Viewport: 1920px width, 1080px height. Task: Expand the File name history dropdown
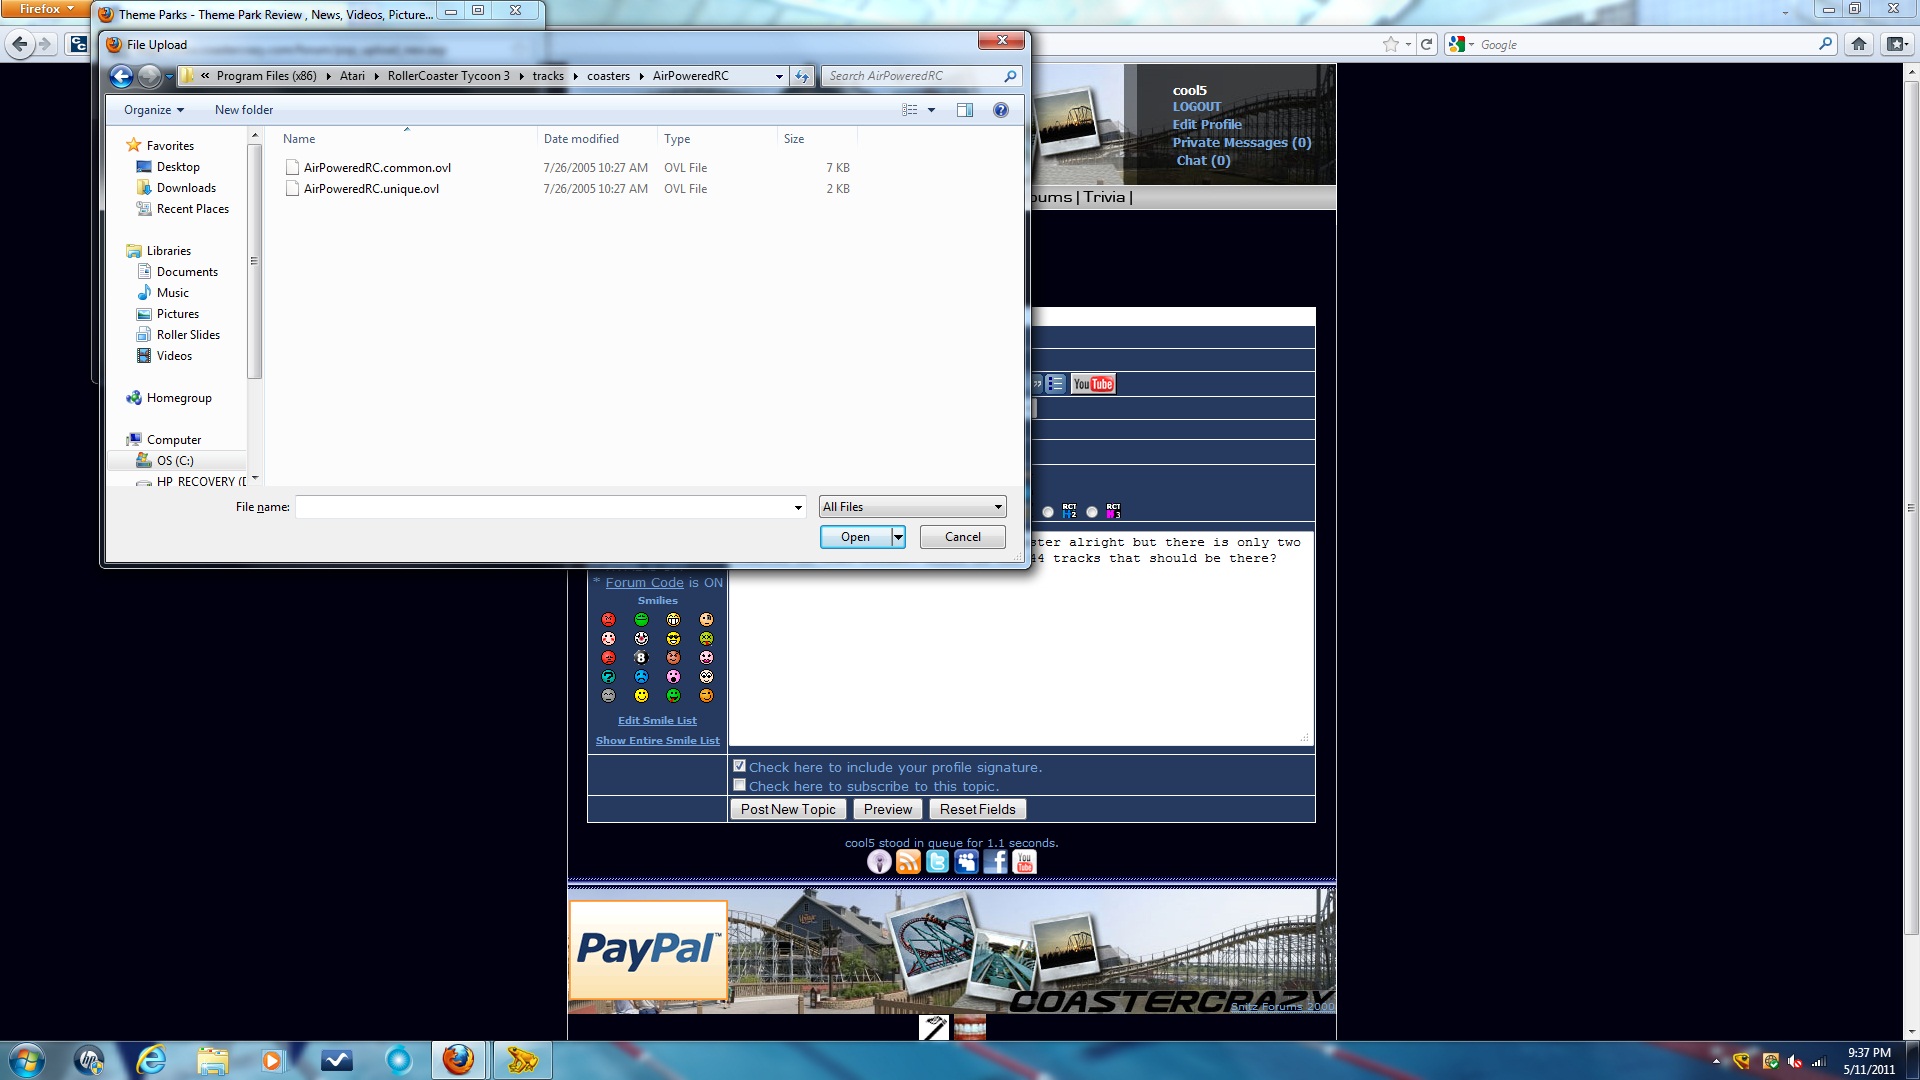point(798,507)
